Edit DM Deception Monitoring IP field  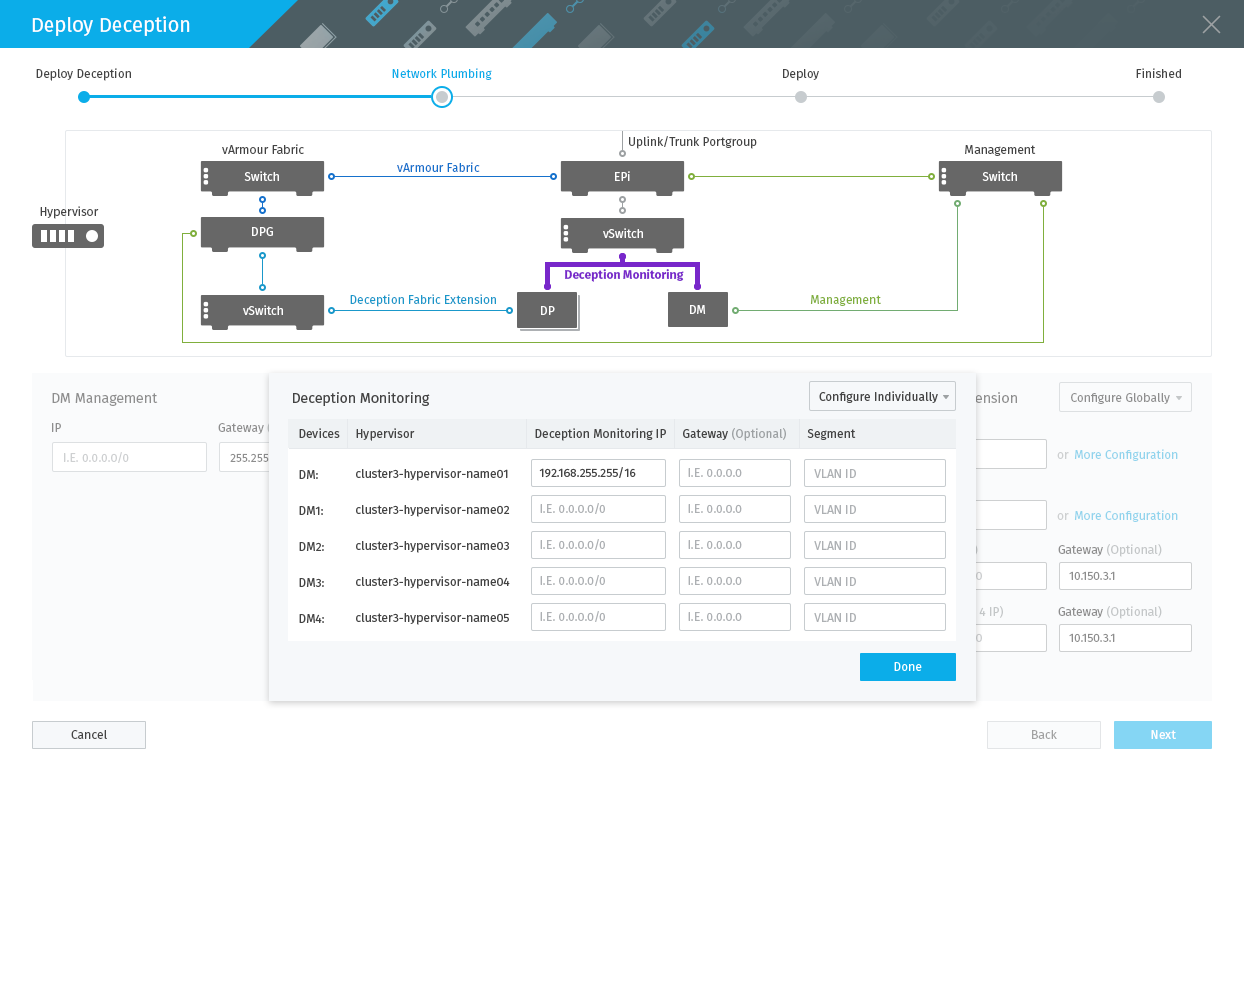click(598, 473)
